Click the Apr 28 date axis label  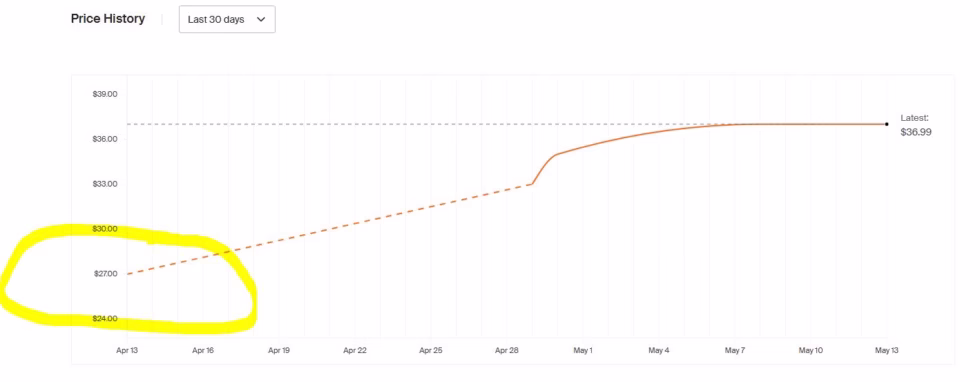(x=506, y=351)
